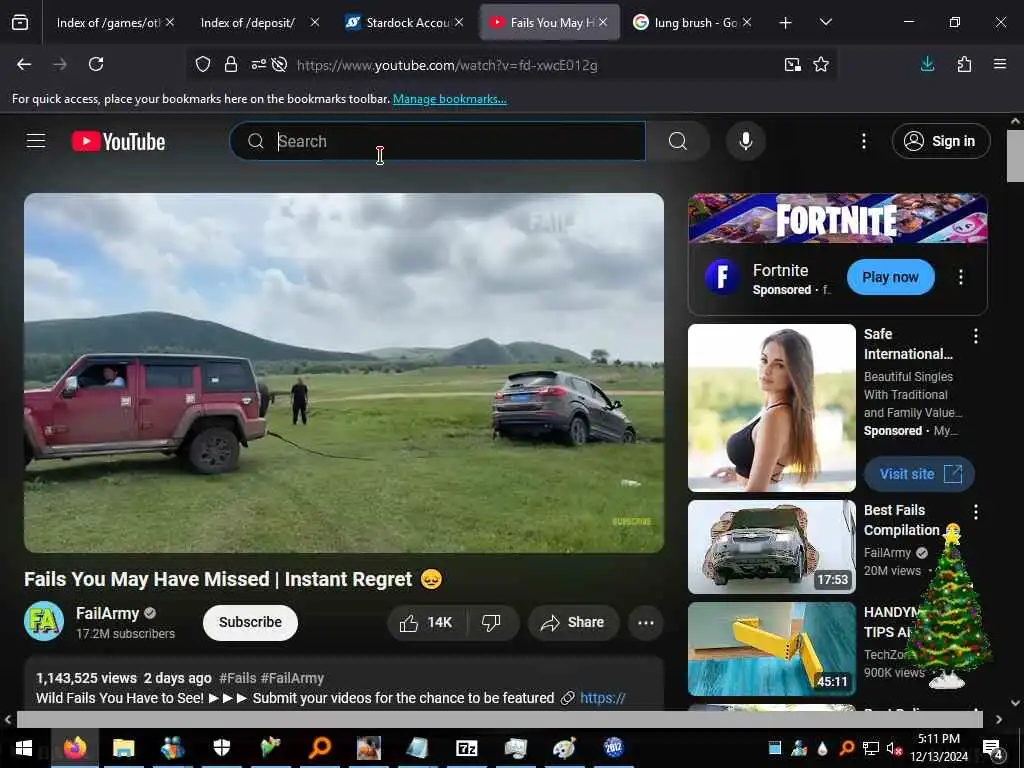Open more actions ellipsis under video
This screenshot has width=1024, height=768.
click(x=646, y=623)
